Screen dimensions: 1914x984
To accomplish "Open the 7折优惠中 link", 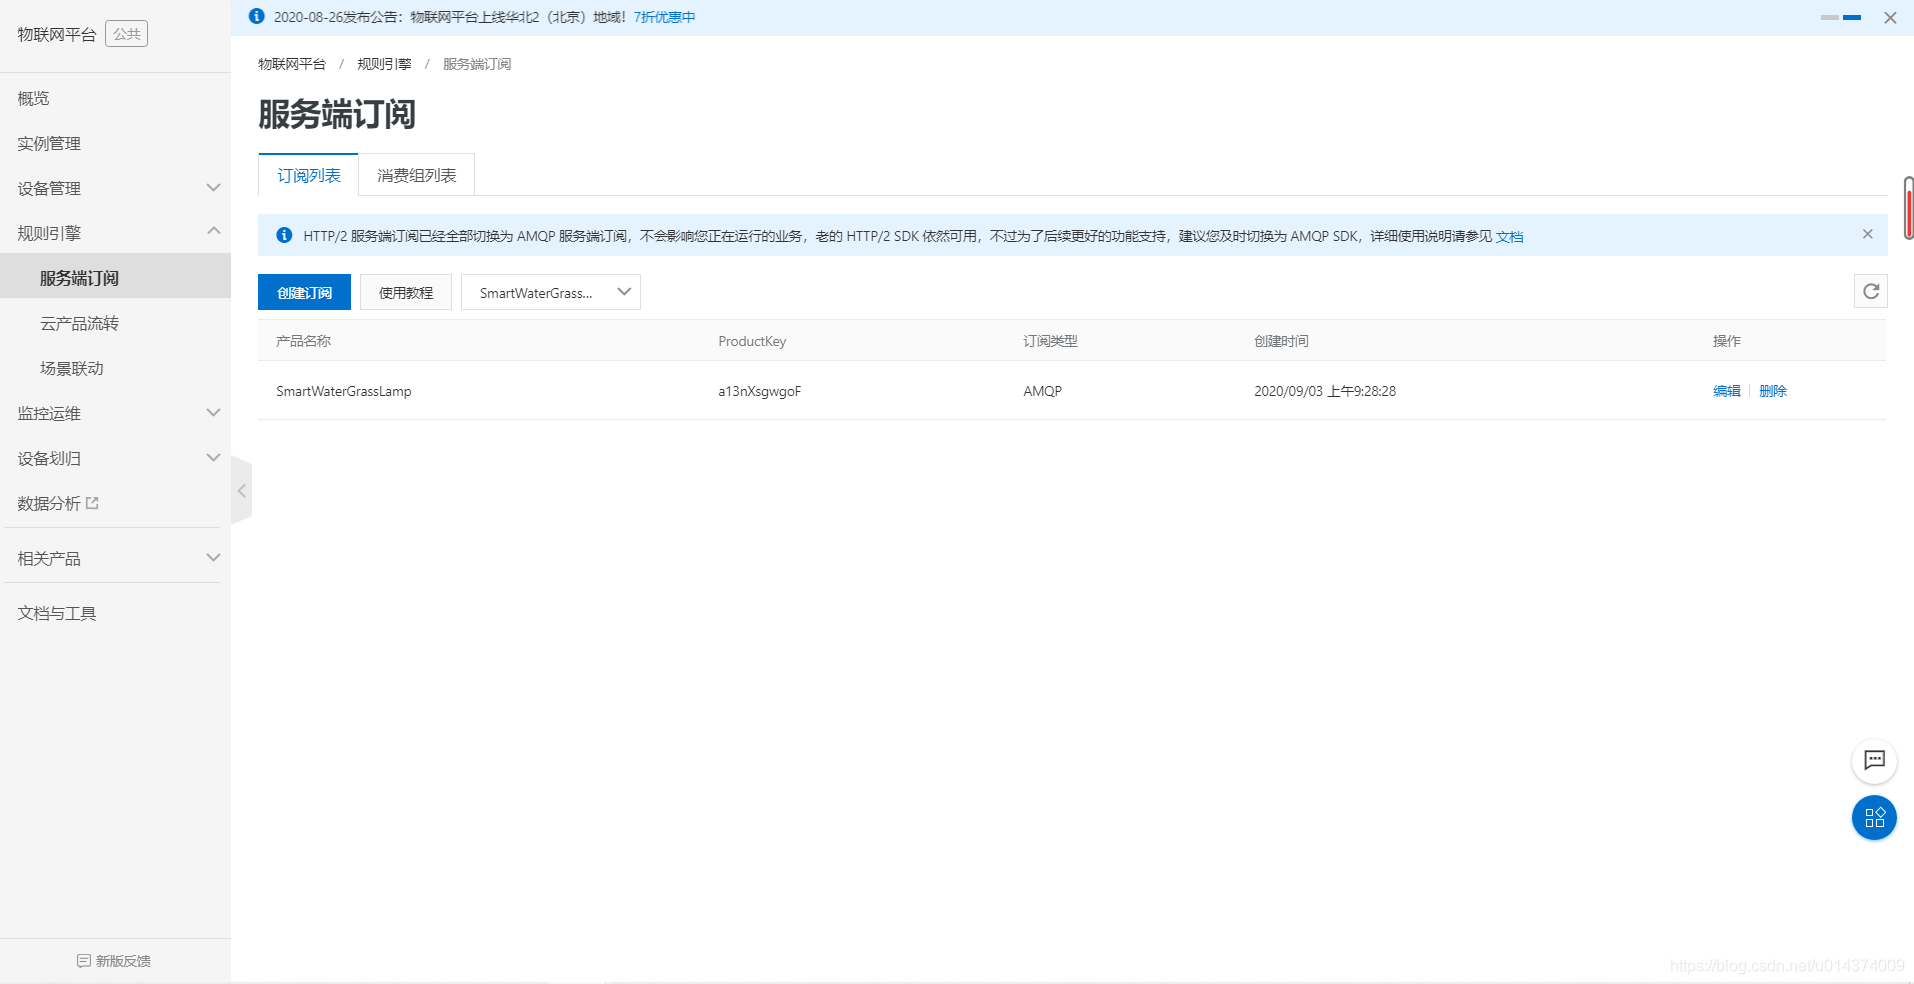I will (x=664, y=17).
